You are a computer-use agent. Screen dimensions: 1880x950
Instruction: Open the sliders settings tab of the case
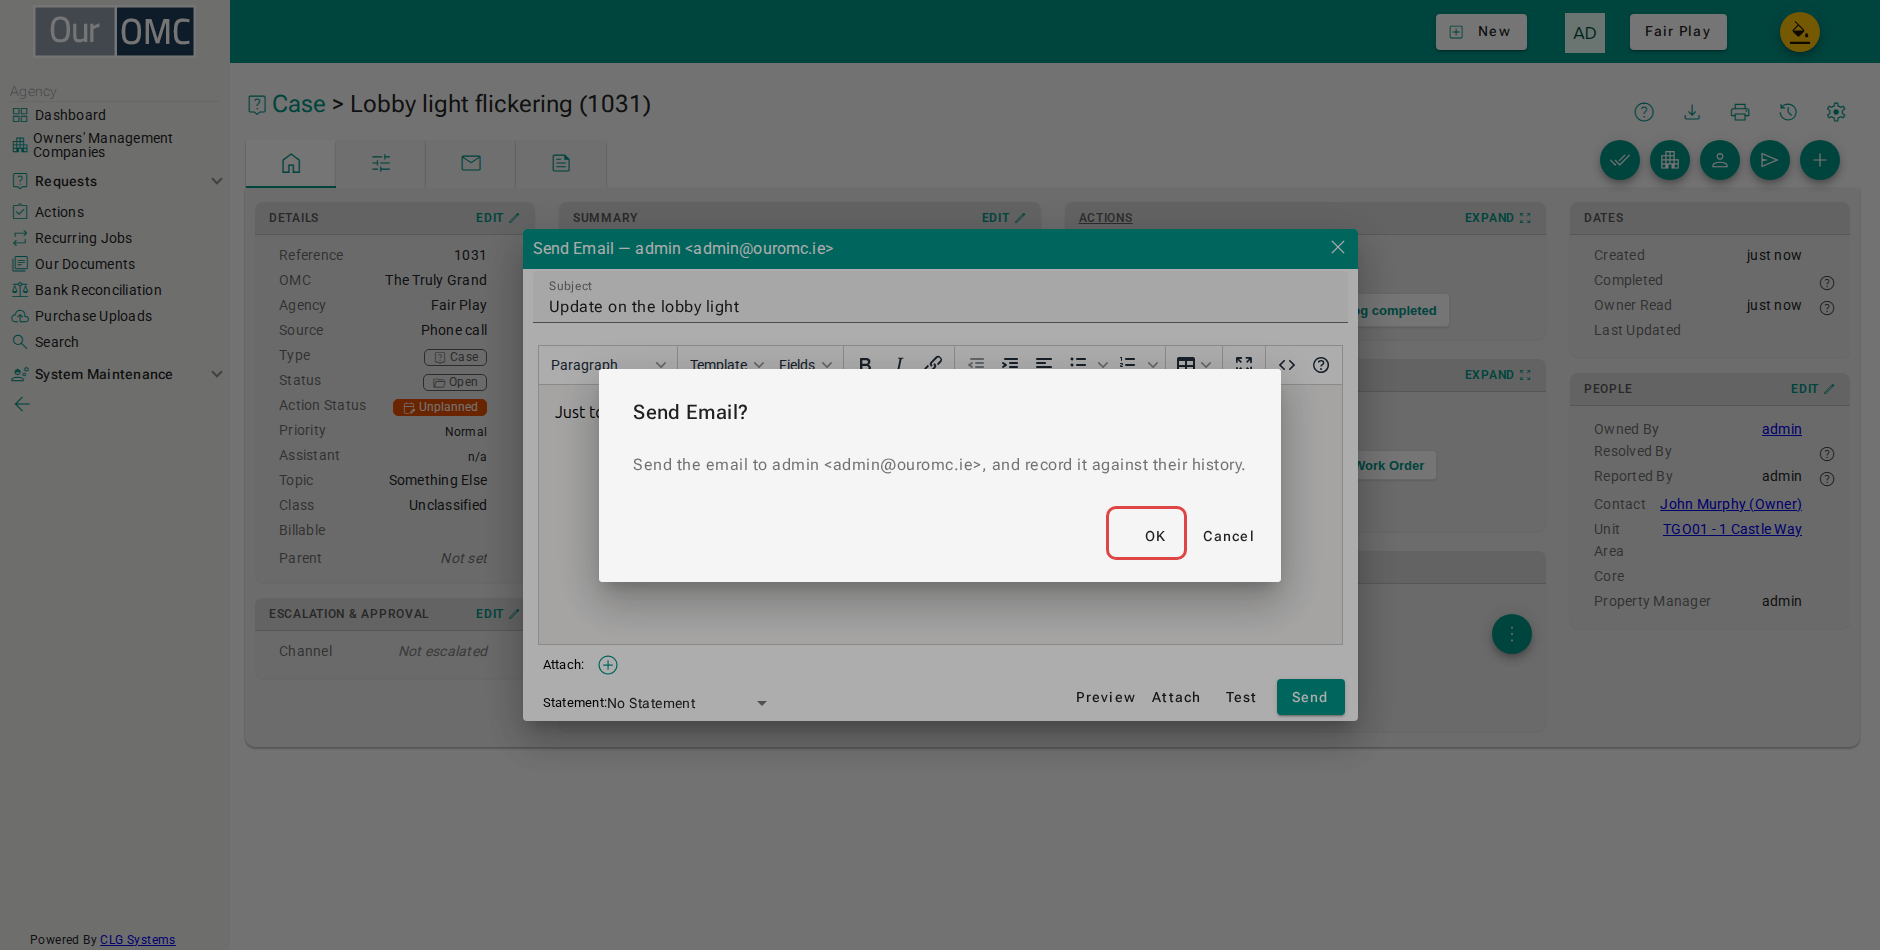[x=381, y=163]
